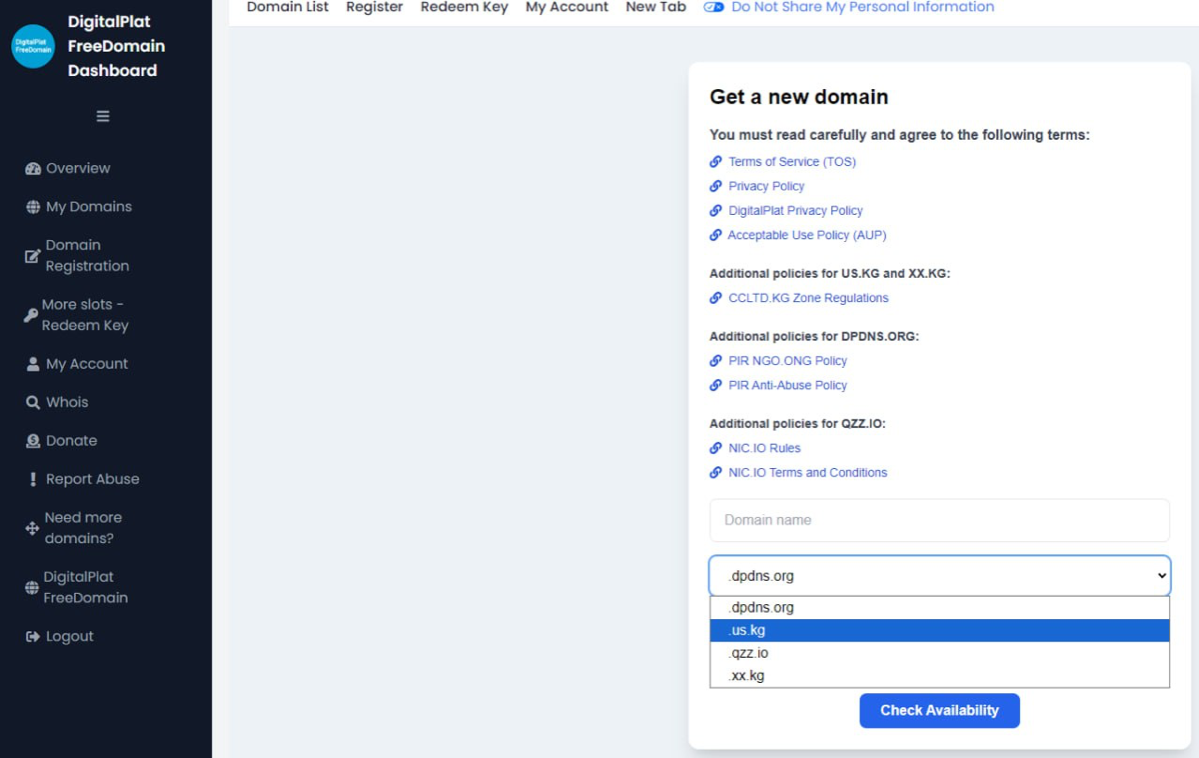The width and height of the screenshot is (1199, 758).
Task: Click the Need more domains arrows icon
Action: (x=32, y=528)
